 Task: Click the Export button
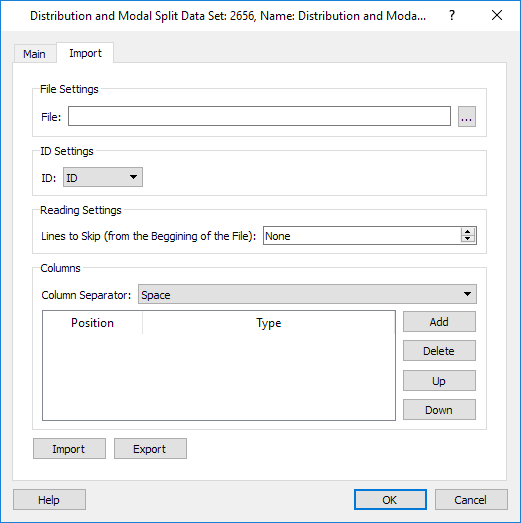point(150,449)
